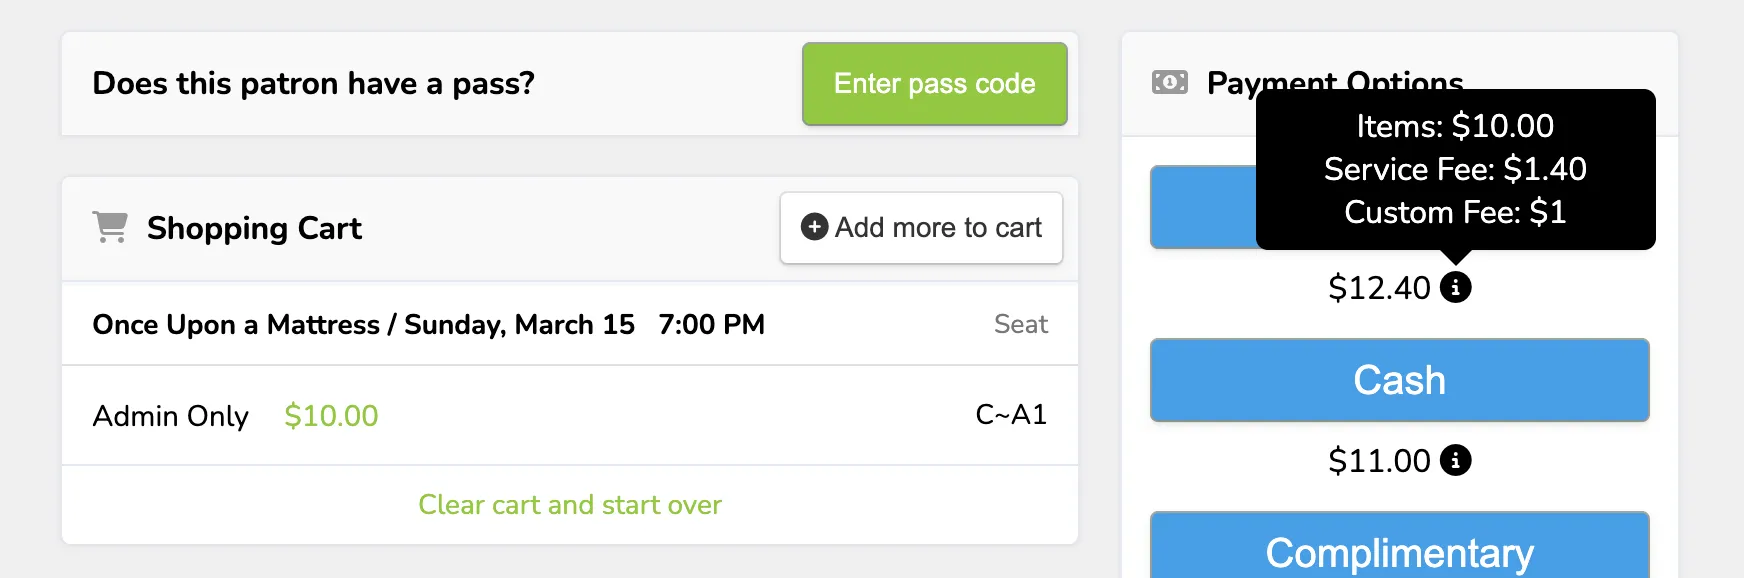The width and height of the screenshot is (1744, 578).
Task: Click the plus icon in Add more to cart
Action: coord(814,227)
